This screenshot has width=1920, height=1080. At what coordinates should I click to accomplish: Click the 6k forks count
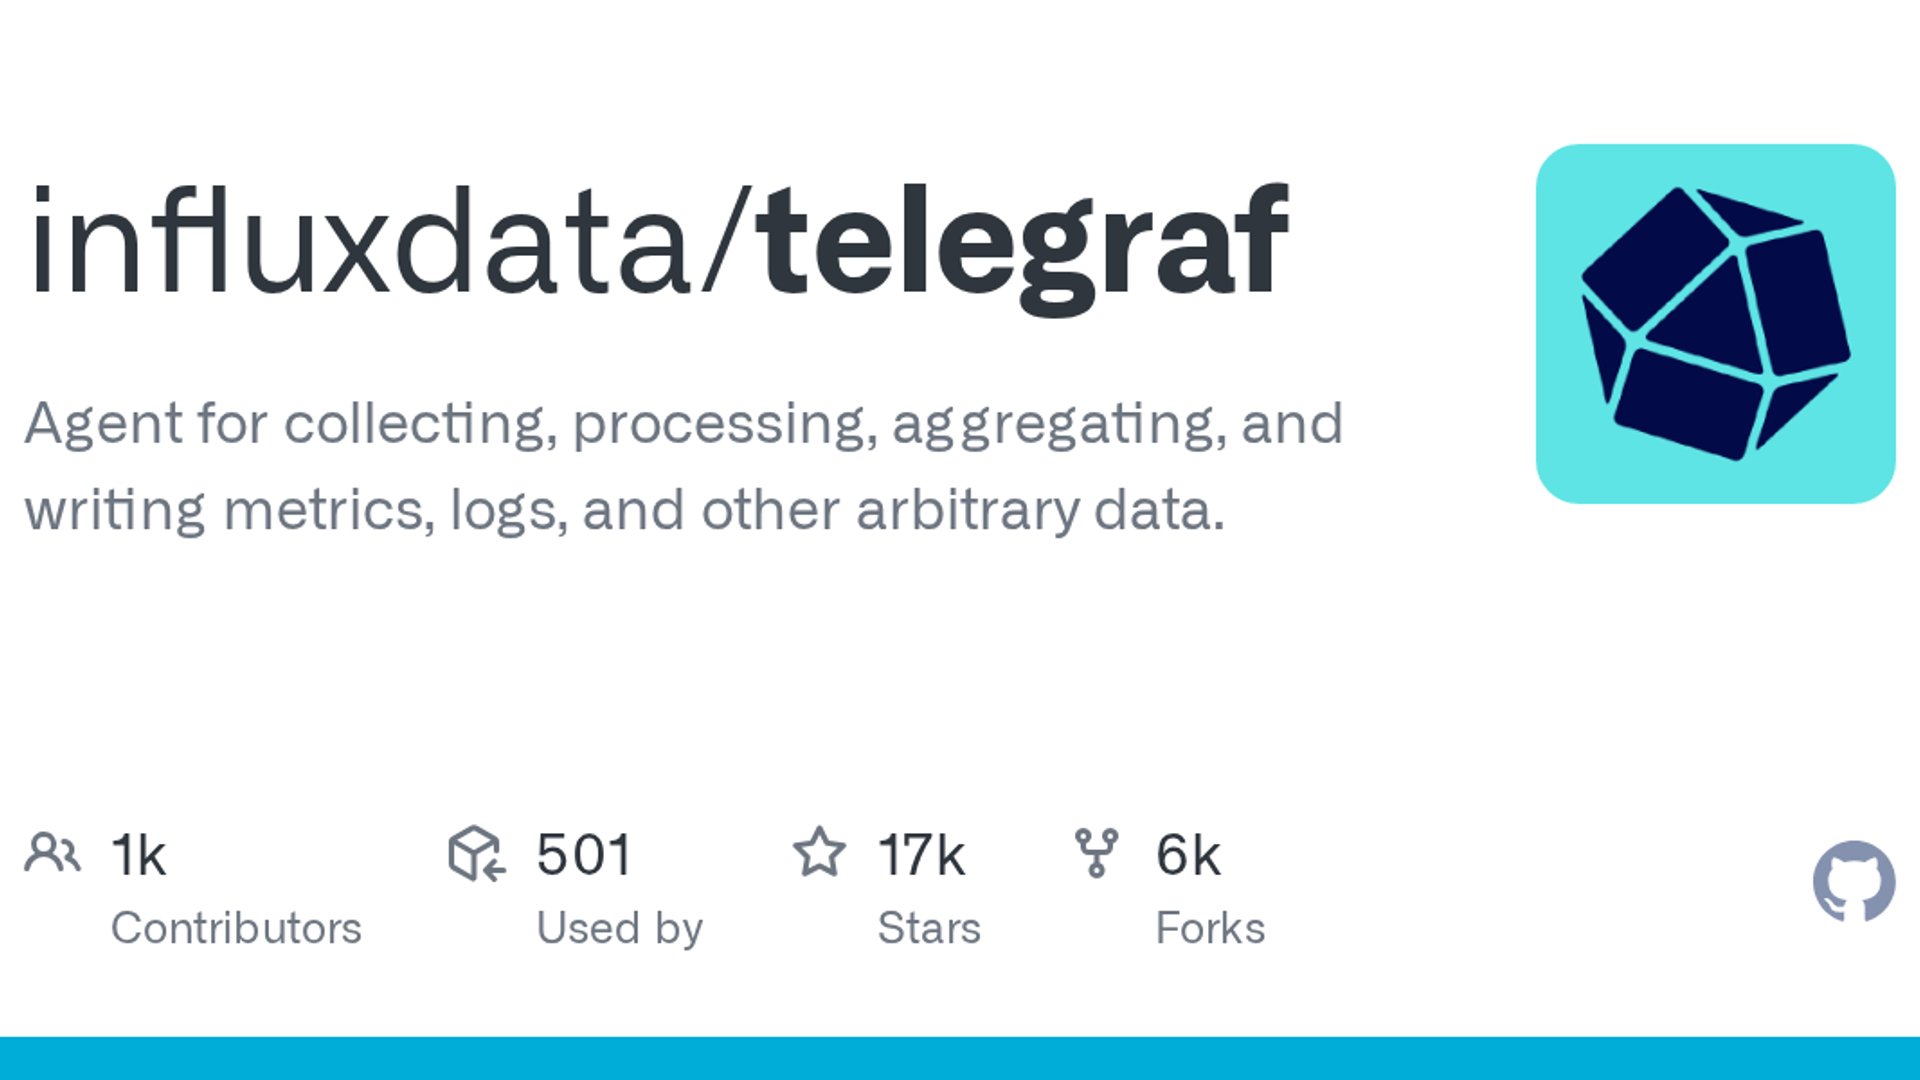(1188, 856)
